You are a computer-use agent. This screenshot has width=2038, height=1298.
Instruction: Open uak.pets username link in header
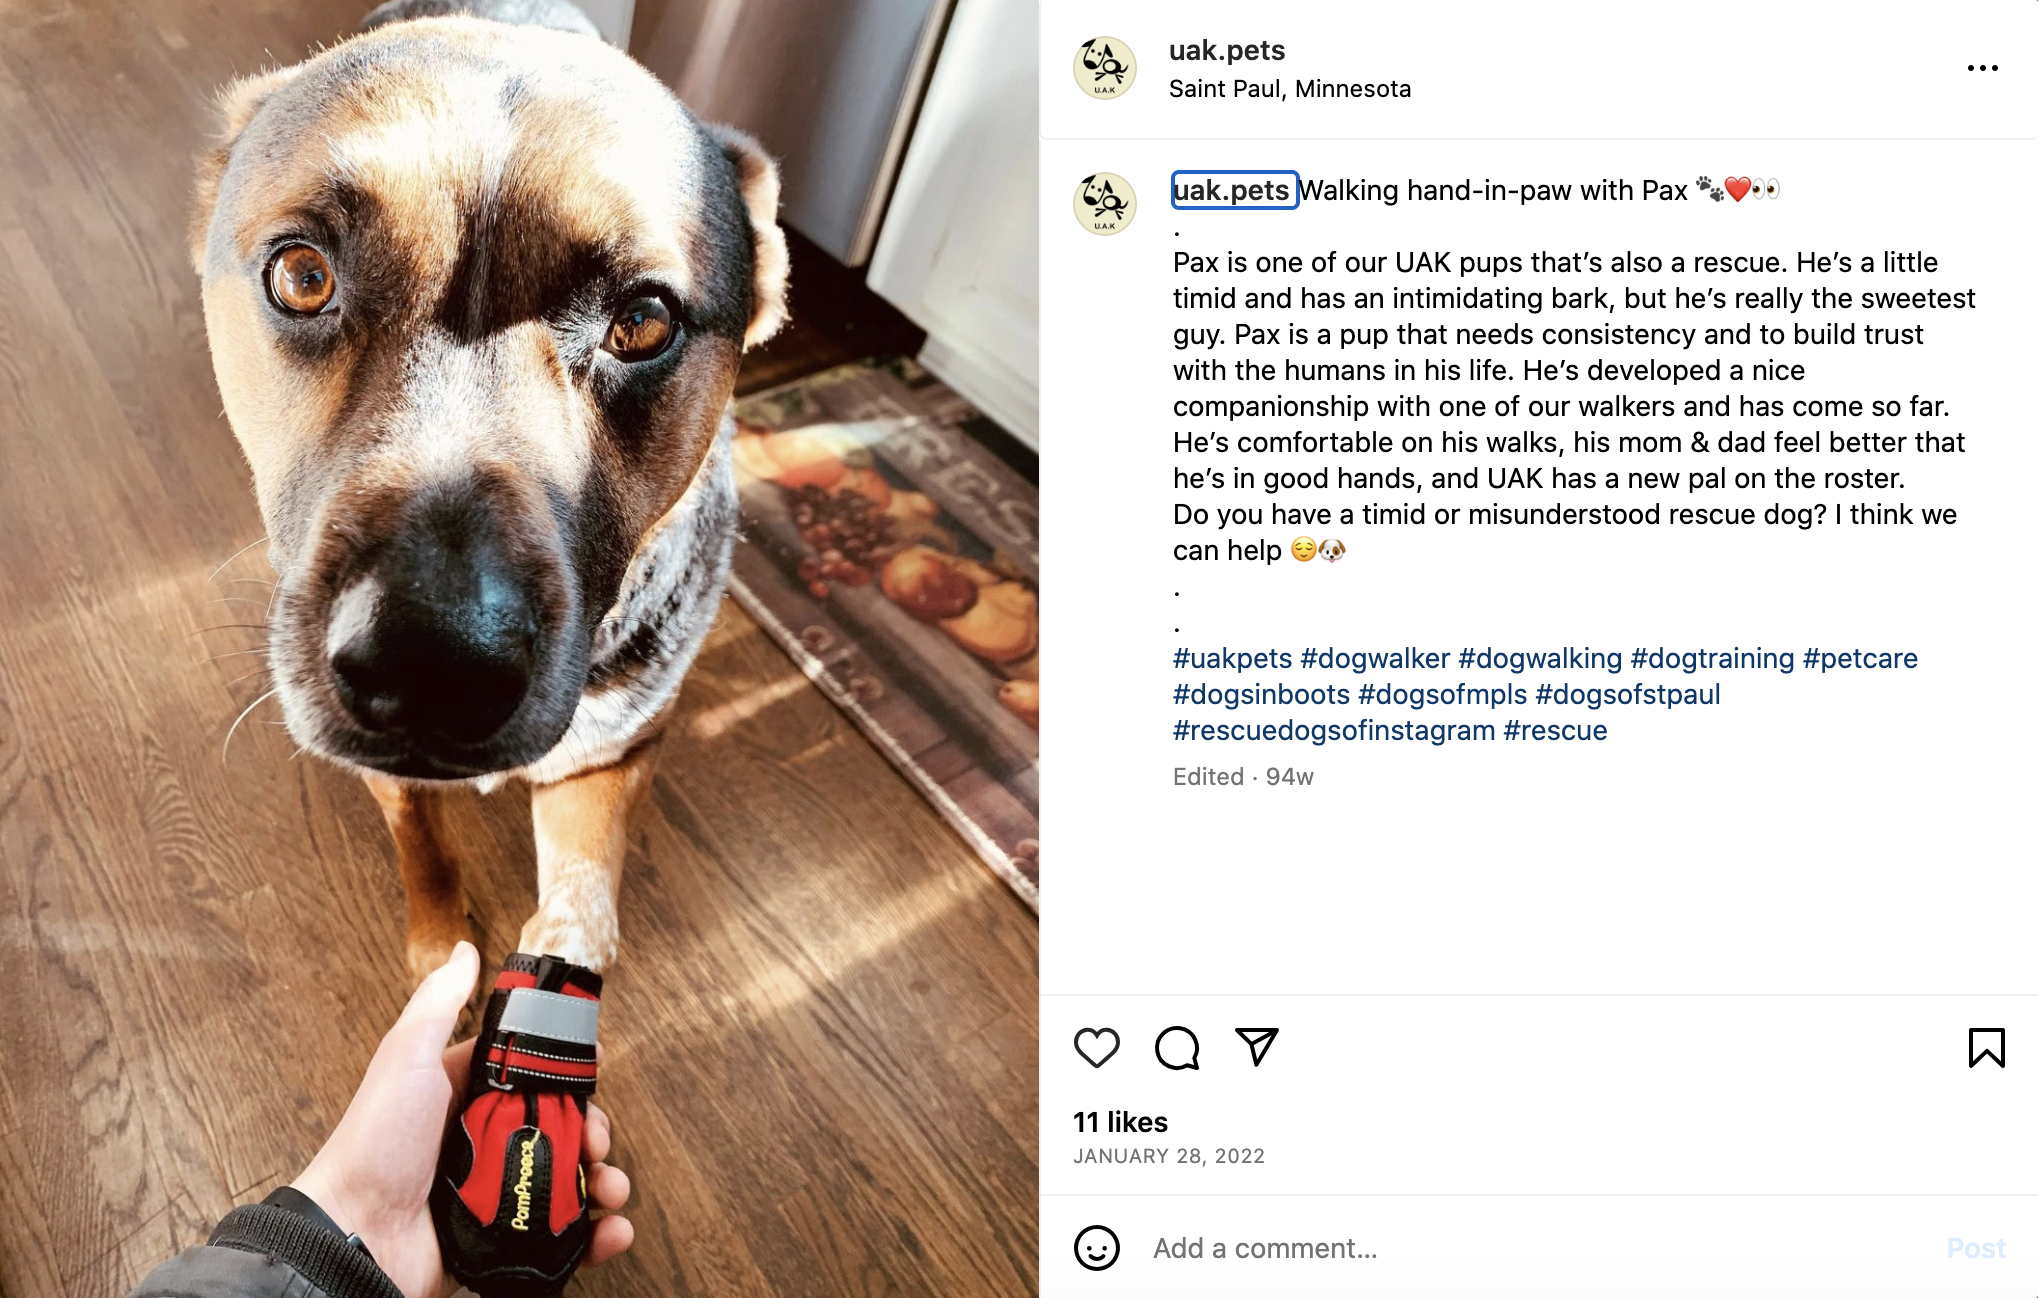click(1227, 50)
